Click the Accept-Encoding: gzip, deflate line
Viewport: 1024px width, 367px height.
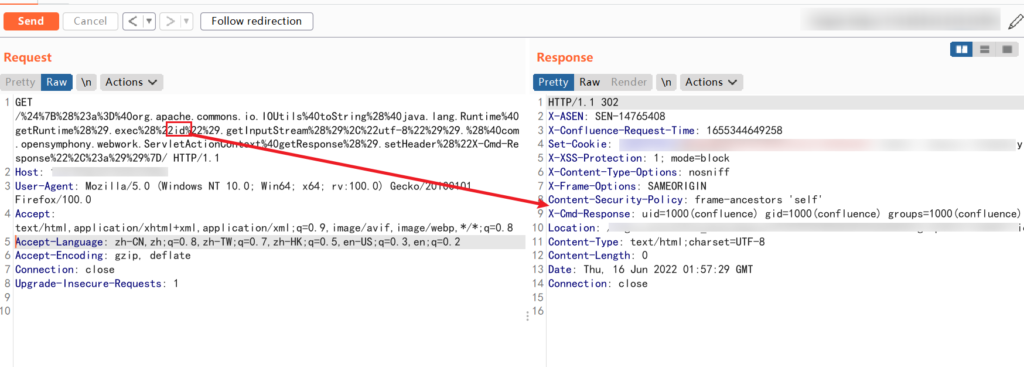[x=103, y=256]
